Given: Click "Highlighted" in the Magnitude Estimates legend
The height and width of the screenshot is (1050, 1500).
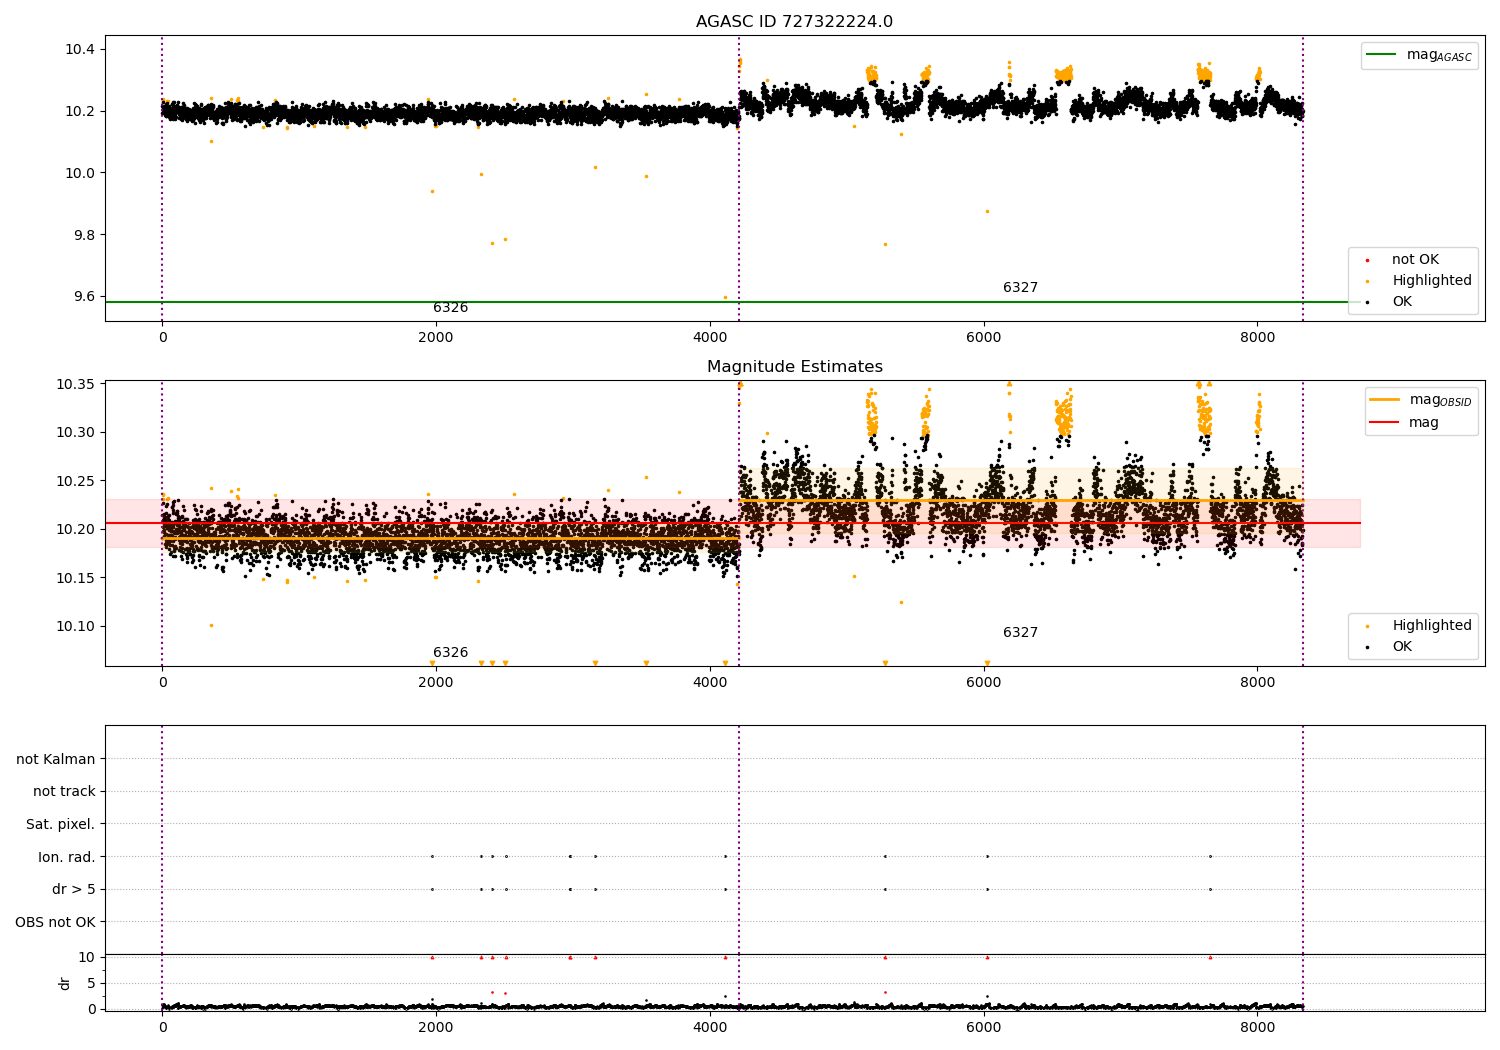Looking at the screenshot, I should (x=1432, y=626).
